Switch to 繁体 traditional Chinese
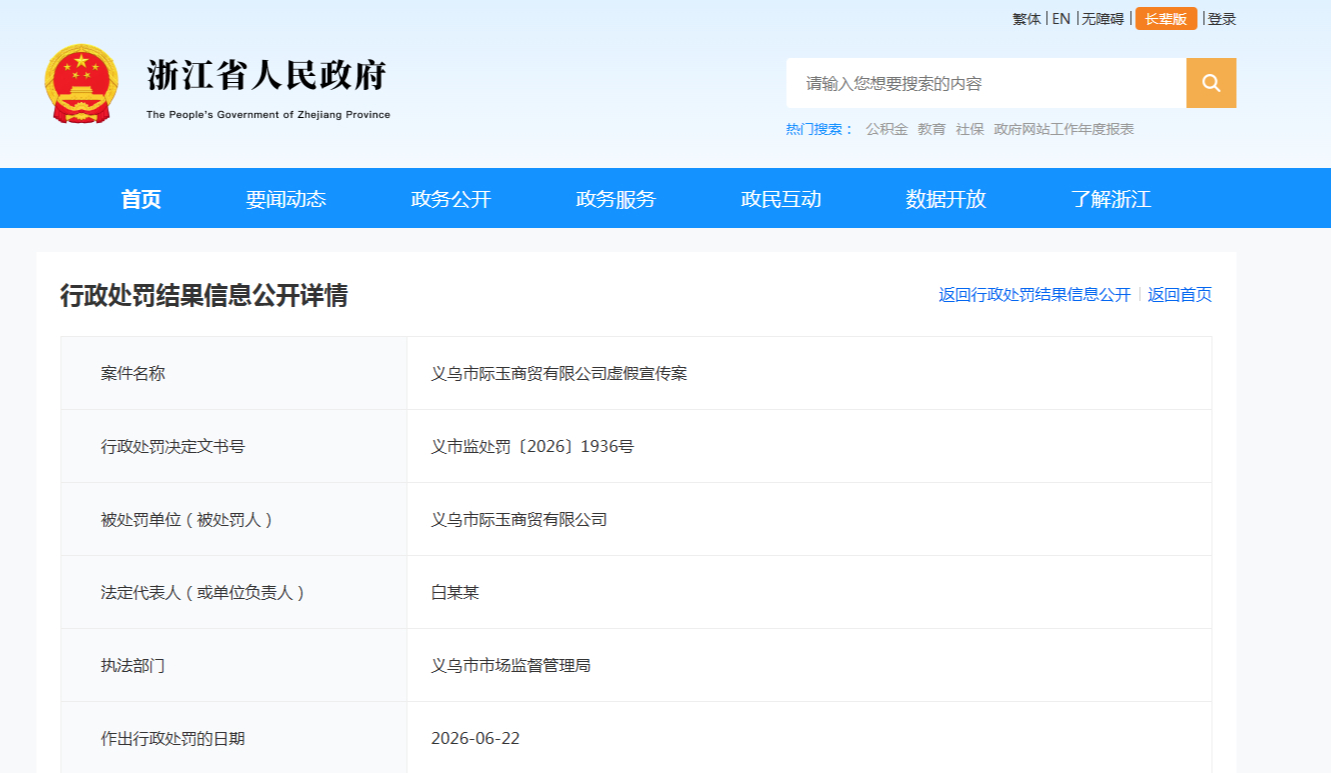This screenshot has width=1331, height=773. click(x=1026, y=19)
